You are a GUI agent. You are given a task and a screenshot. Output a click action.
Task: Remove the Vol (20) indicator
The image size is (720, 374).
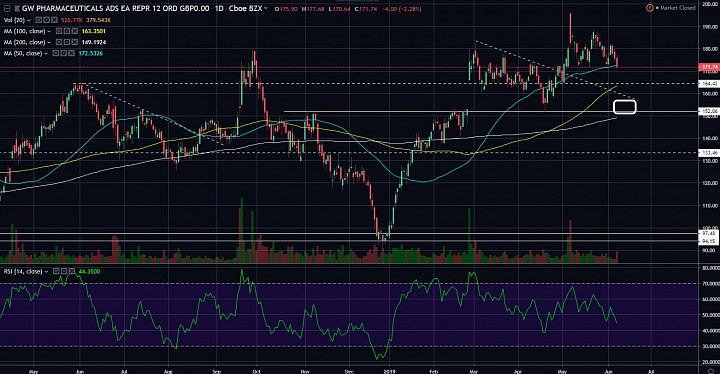click(54, 20)
